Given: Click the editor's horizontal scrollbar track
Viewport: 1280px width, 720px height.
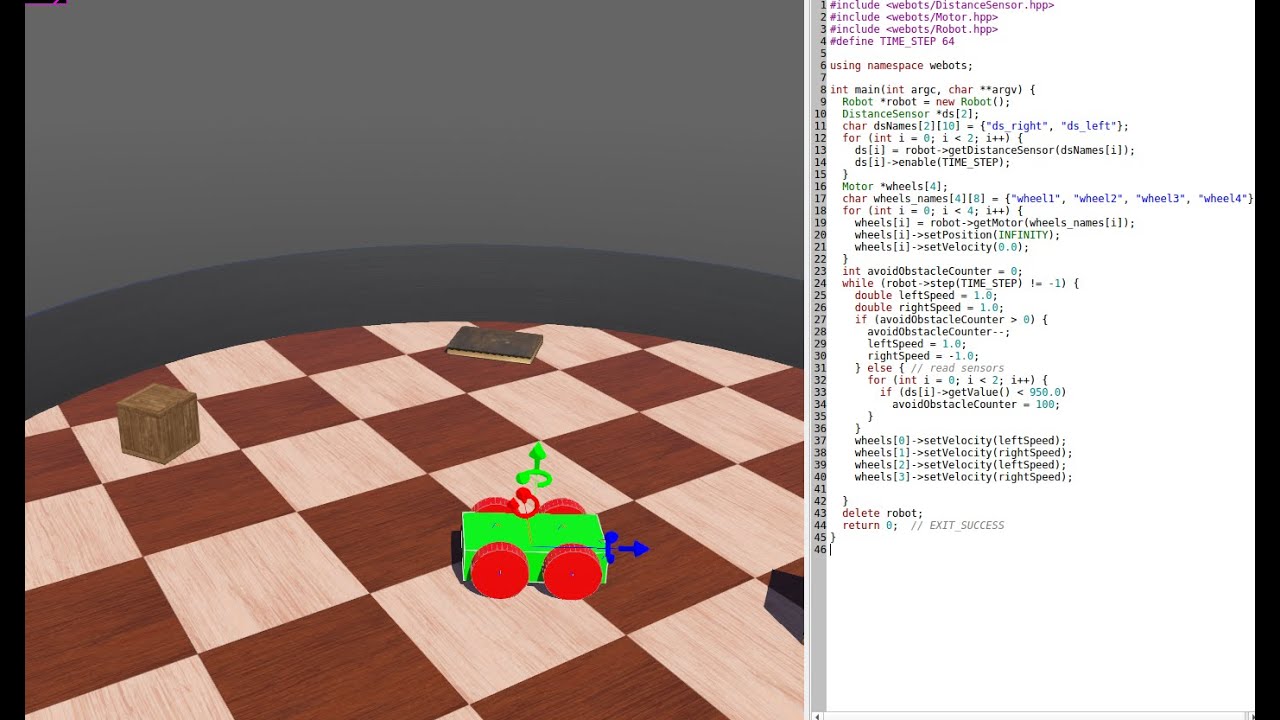Looking at the screenshot, I should (x=1035, y=715).
